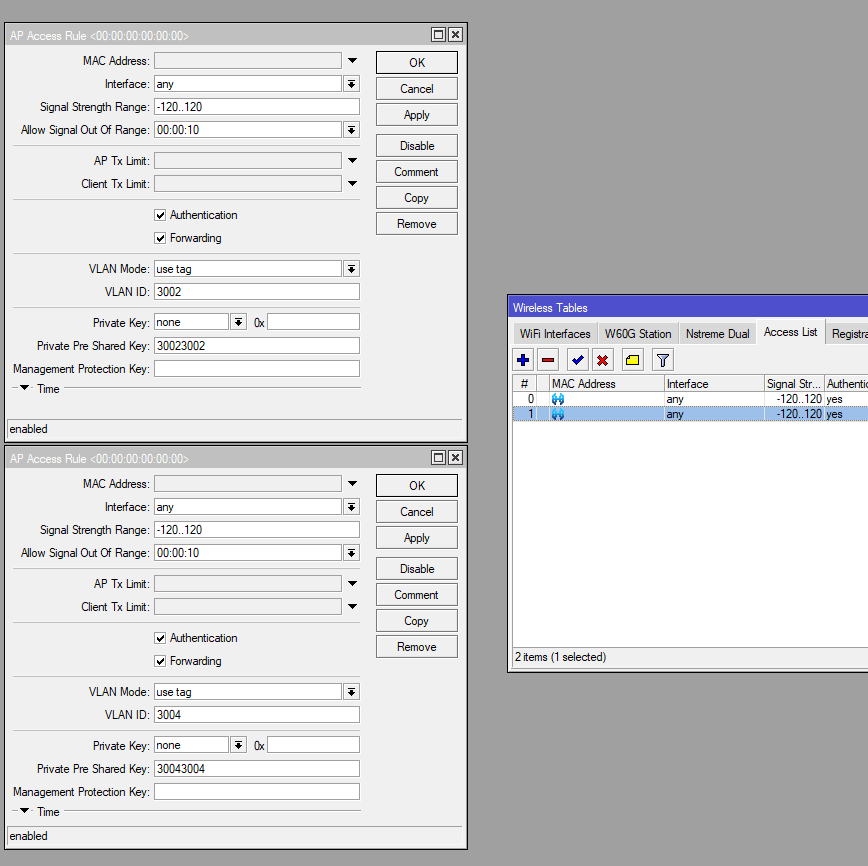This screenshot has width=868, height=866.
Task: Click Private Pre Shared Key field 30023002
Action: pyautogui.click(x=257, y=346)
